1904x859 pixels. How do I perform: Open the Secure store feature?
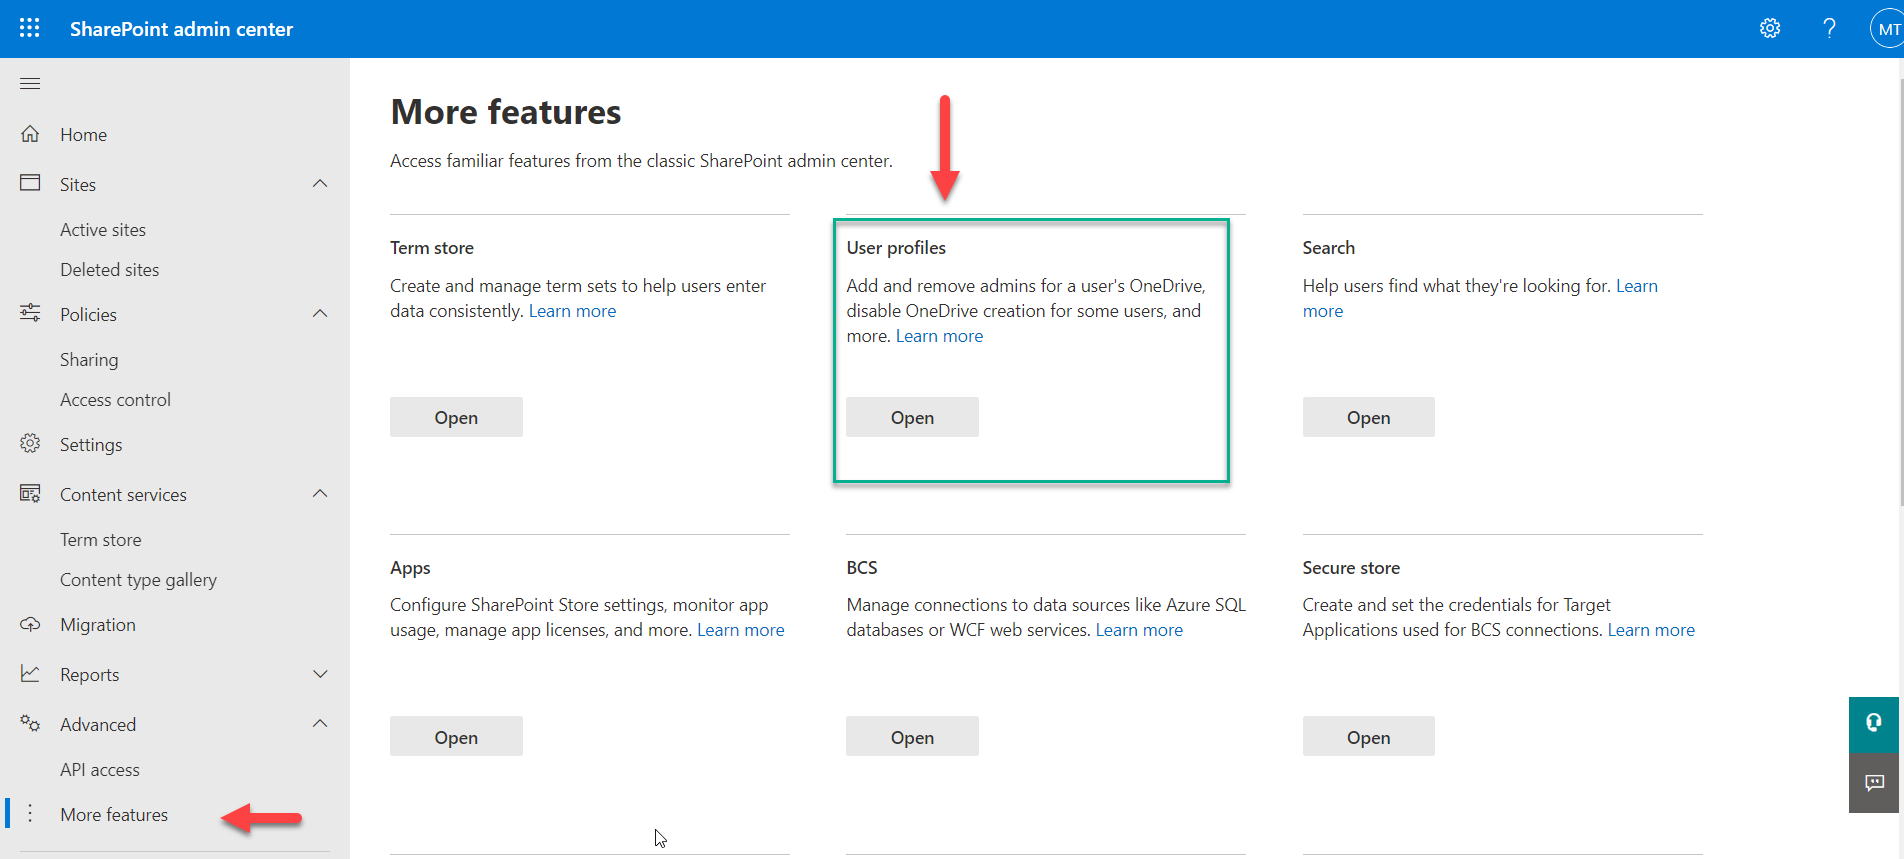pos(1368,736)
